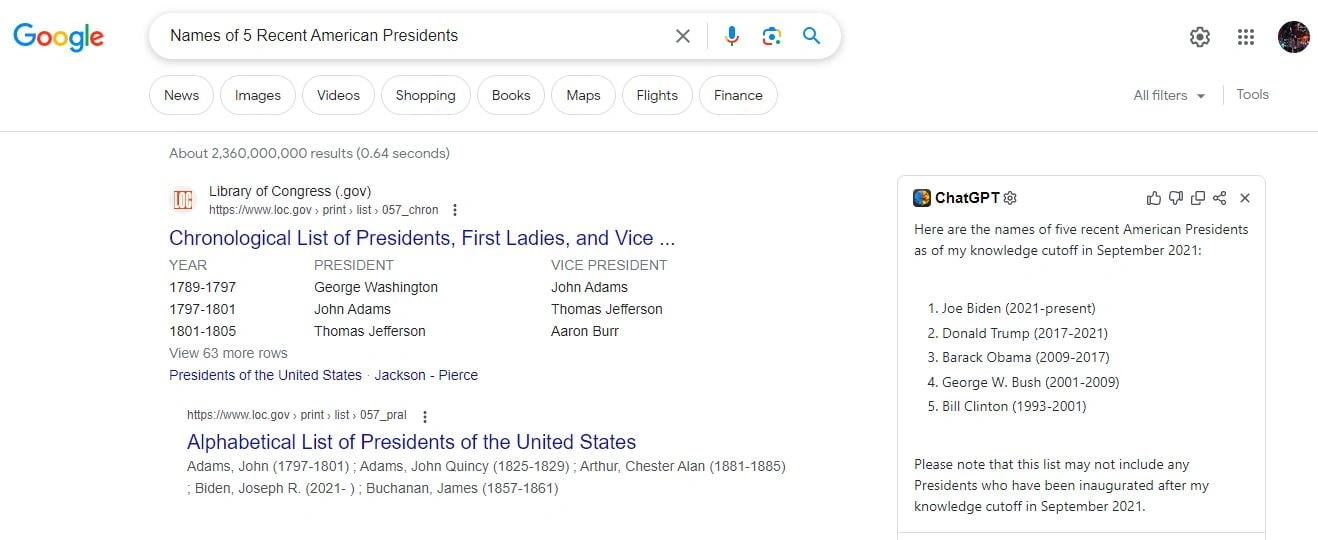The image size is (1318, 540).
Task: Click the Google account avatar
Action: click(1293, 37)
